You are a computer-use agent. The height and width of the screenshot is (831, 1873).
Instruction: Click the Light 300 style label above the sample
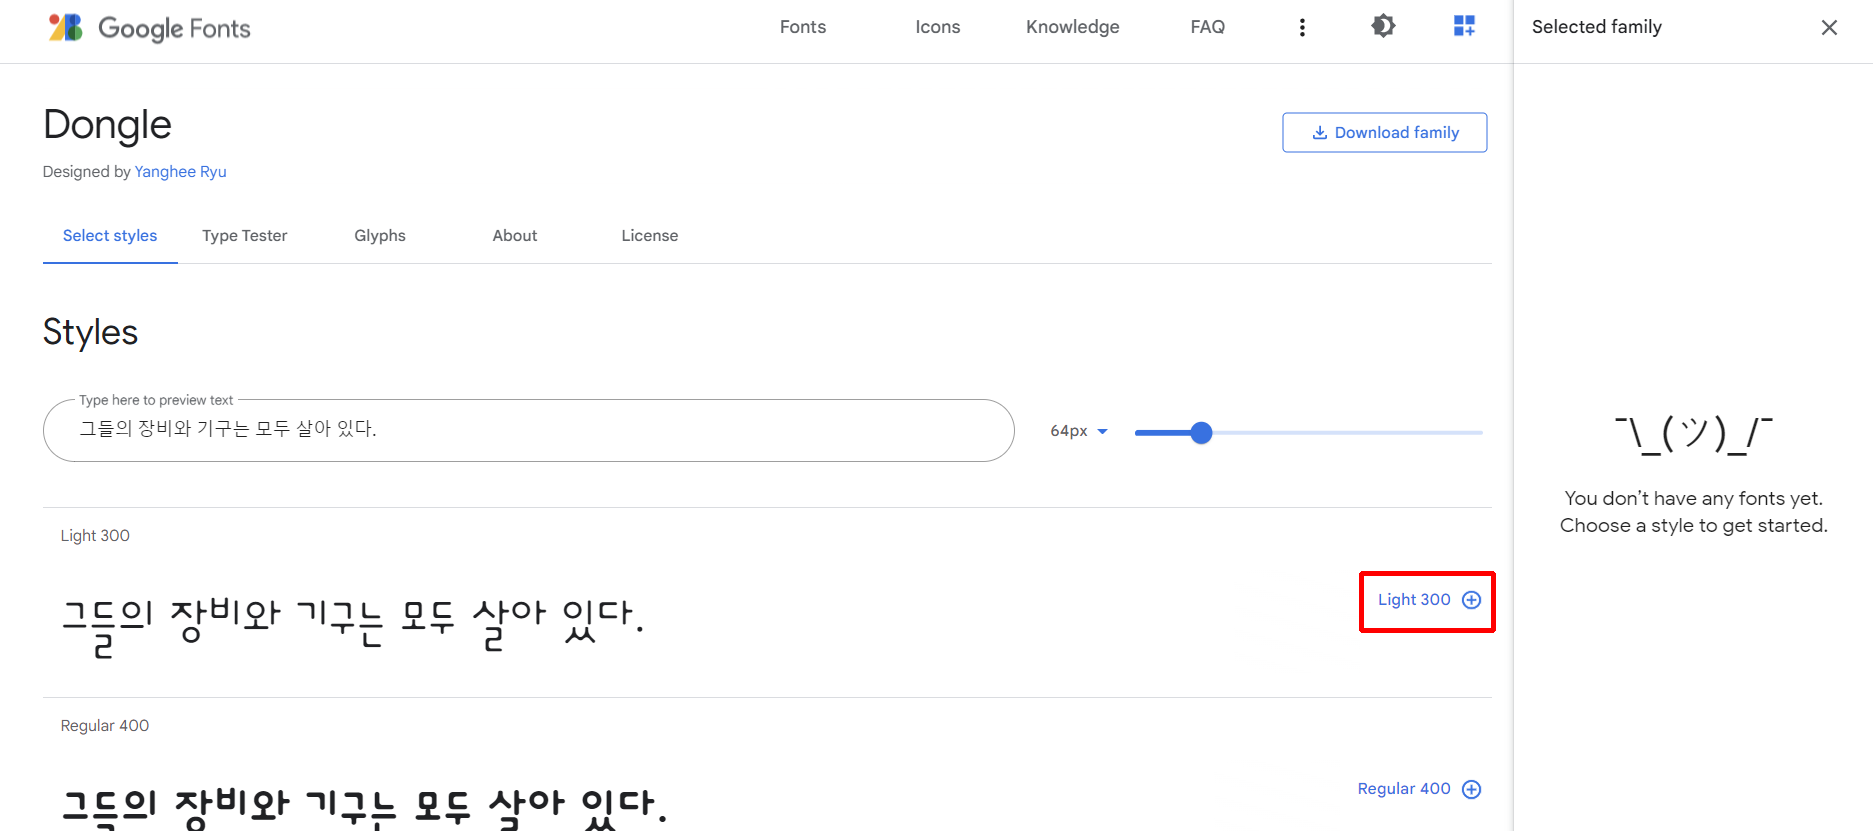point(95,536)
